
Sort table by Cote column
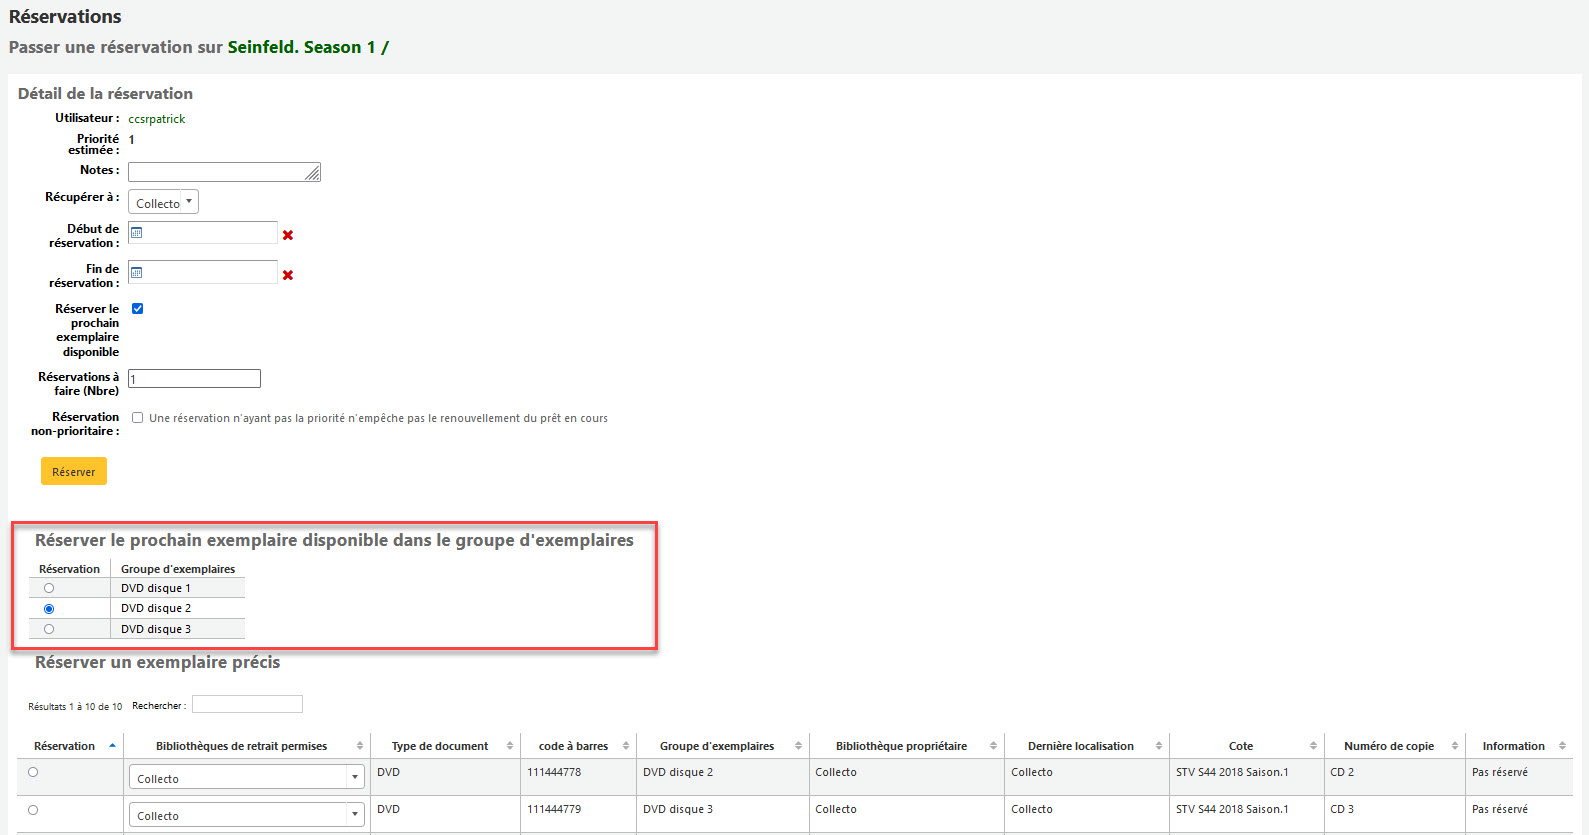coord(1313,746)
